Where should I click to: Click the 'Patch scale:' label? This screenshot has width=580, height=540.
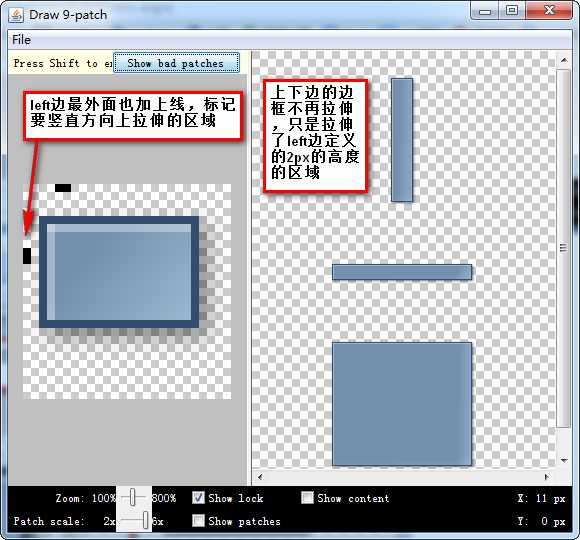(x=49, y=521)
